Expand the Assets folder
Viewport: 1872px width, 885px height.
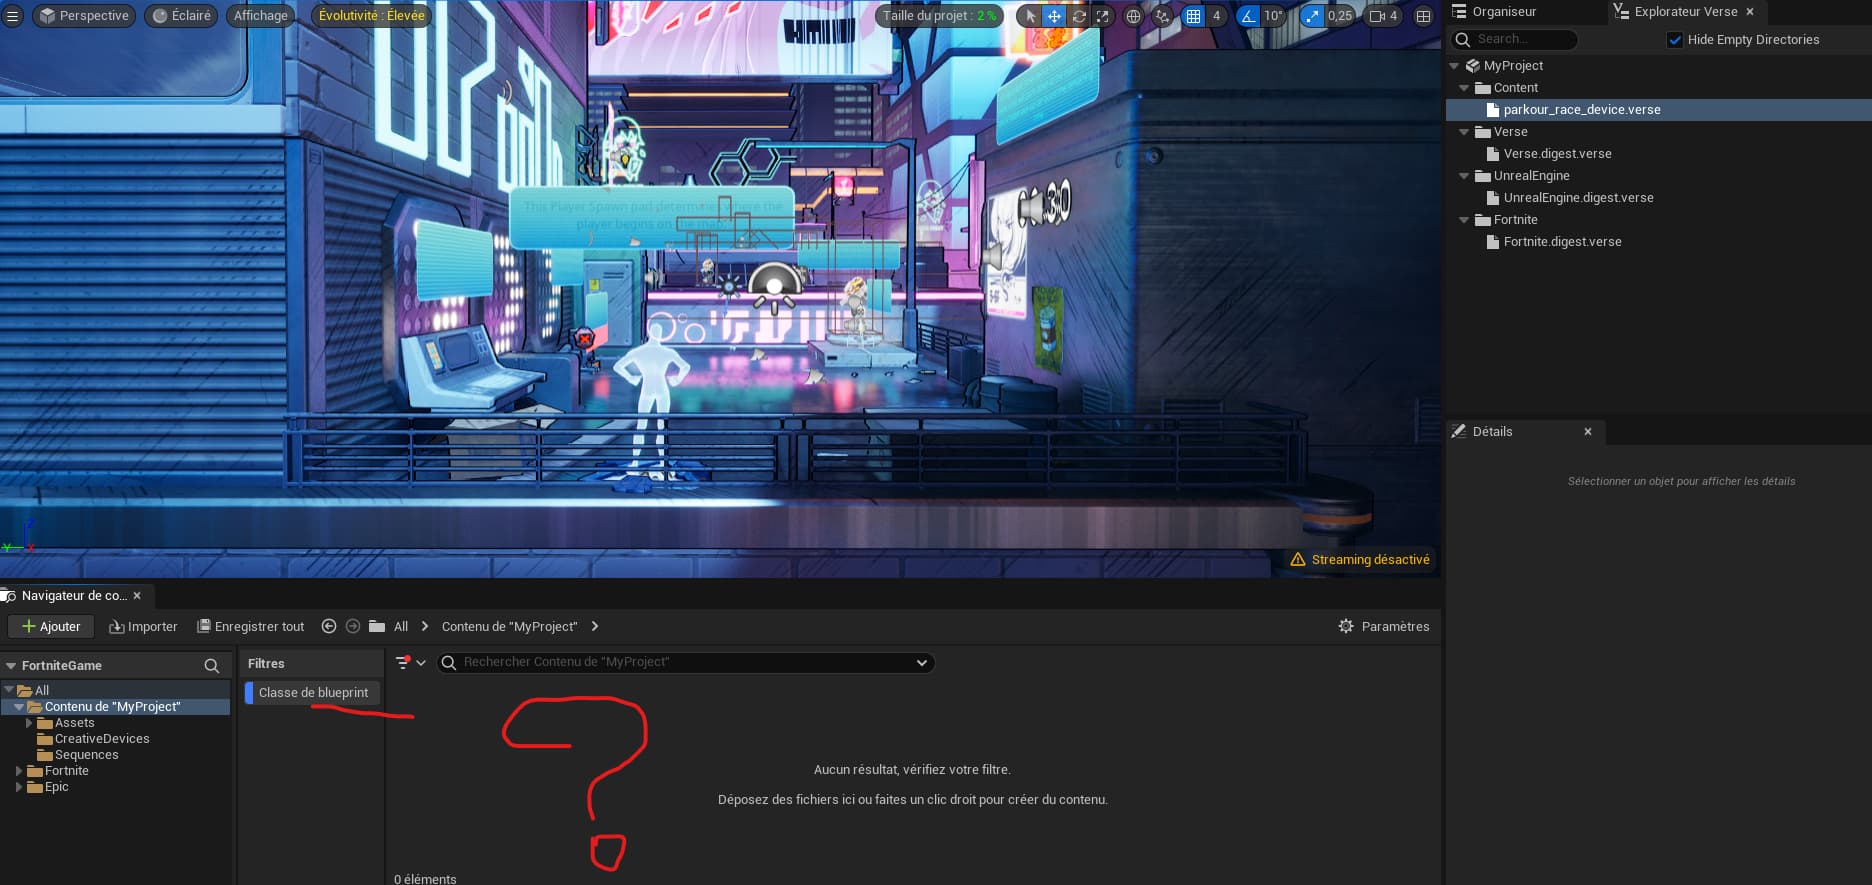click(29, 723)
